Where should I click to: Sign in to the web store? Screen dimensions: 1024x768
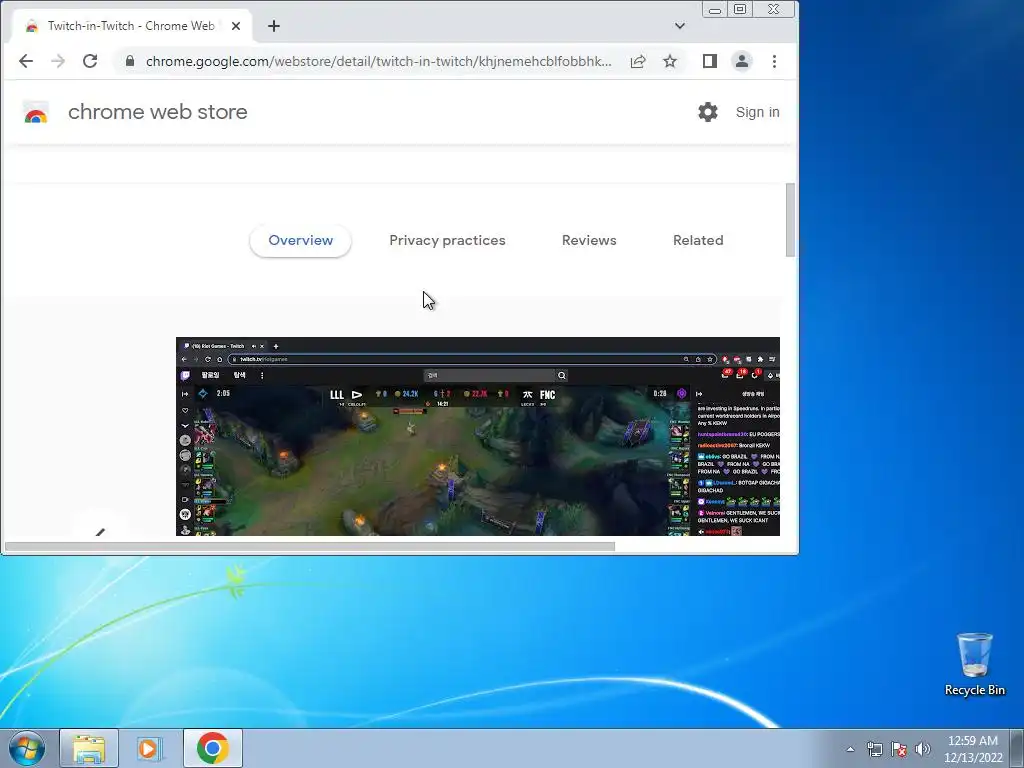coord(758,112)
